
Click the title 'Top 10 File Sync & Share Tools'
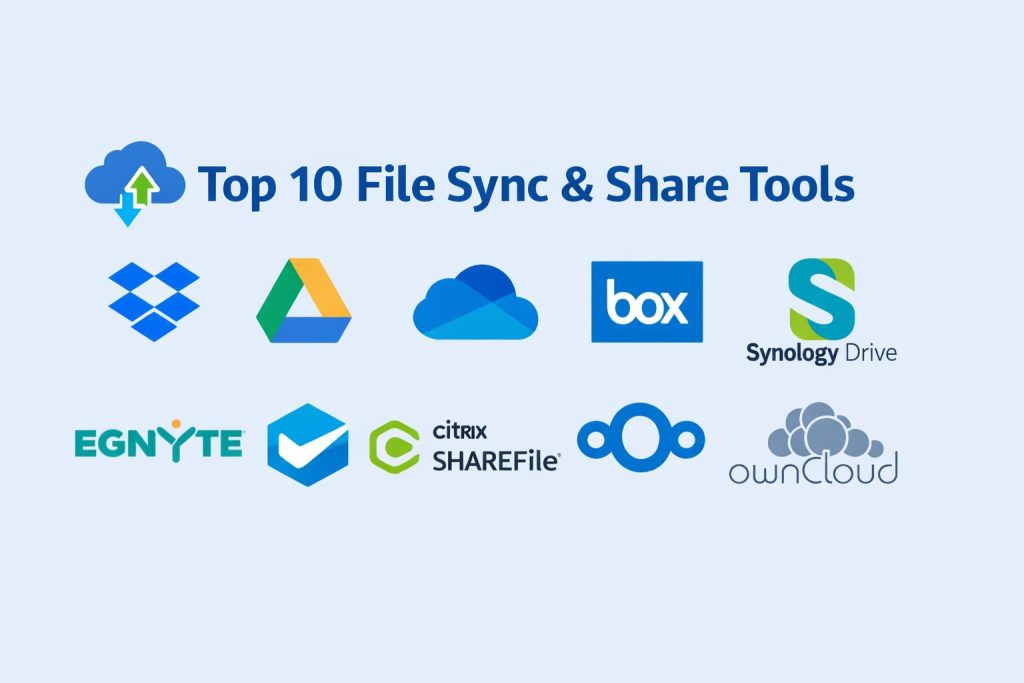(526, 184)
